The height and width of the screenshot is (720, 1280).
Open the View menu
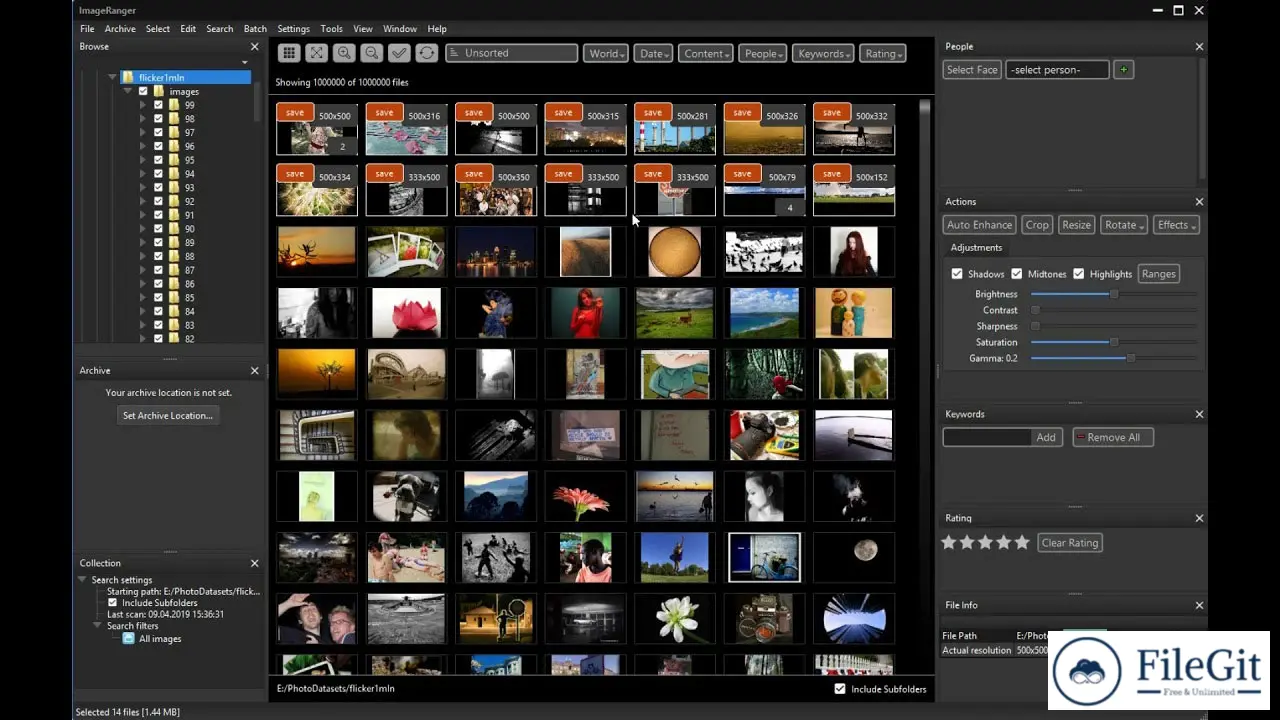tap(363, 29)
